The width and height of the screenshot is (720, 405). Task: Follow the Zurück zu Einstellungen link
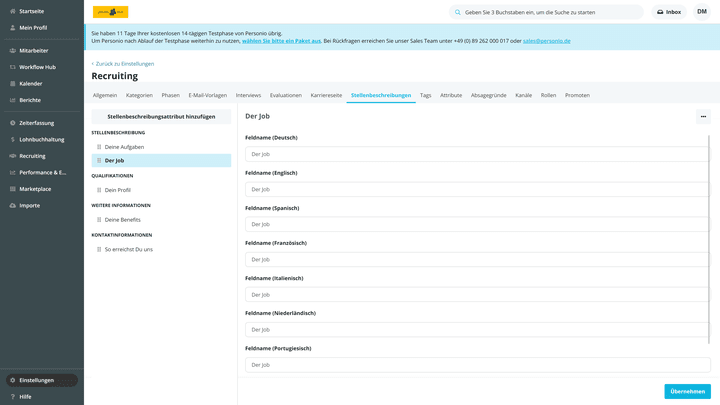123,63
